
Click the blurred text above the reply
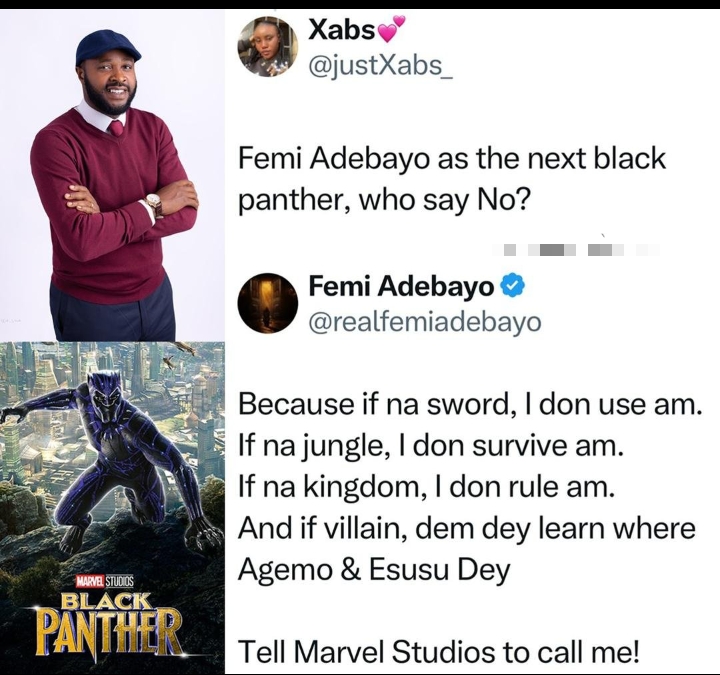(x=580, y=247)
